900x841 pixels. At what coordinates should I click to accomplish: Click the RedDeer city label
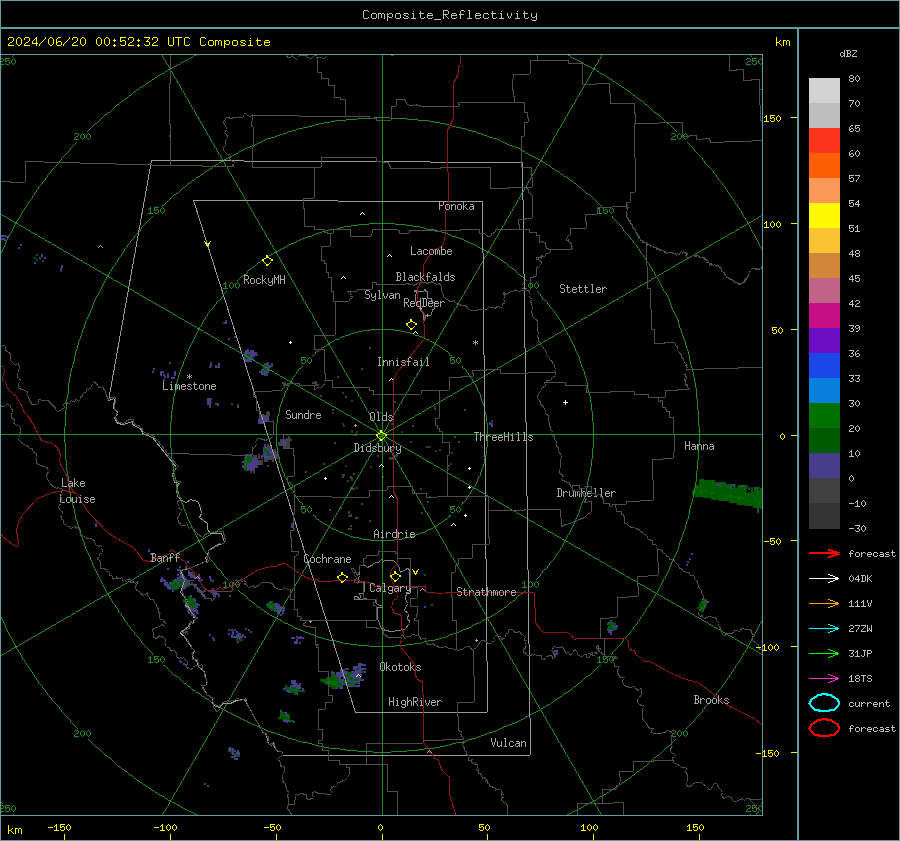[x=424, y=303]
